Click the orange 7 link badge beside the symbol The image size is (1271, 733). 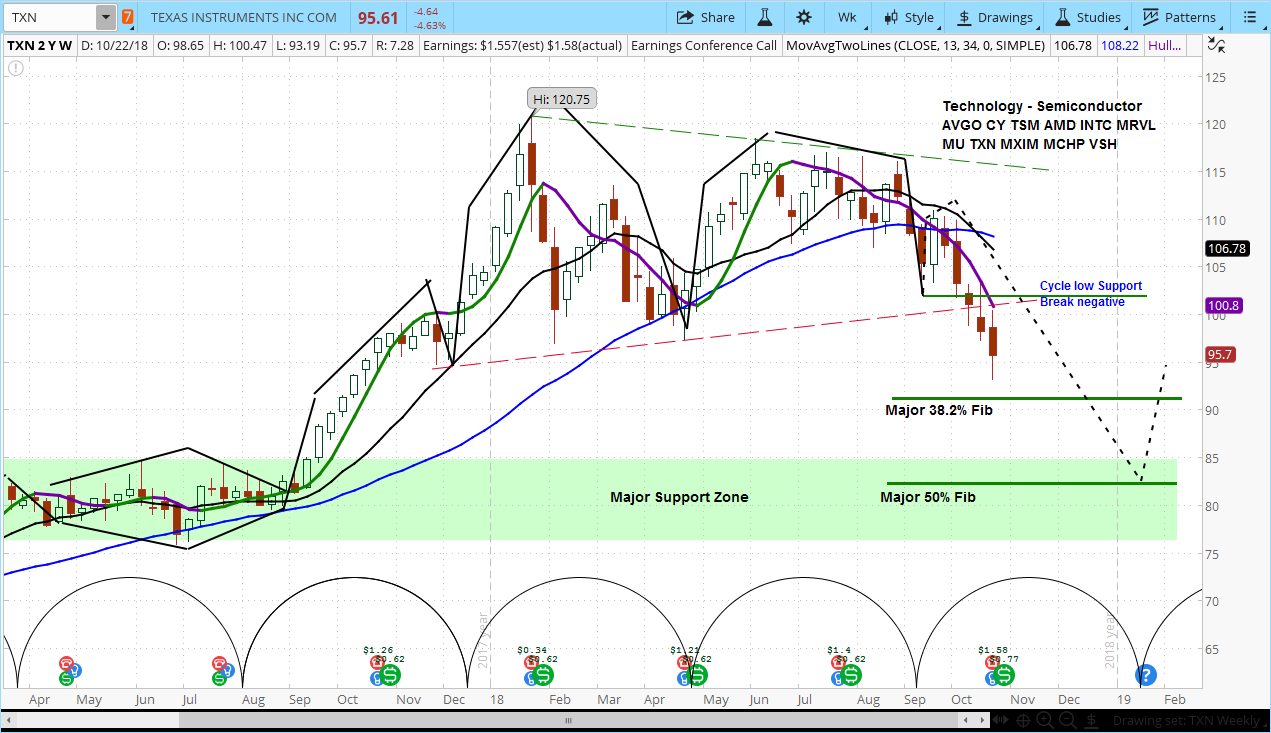click(127, 17)
